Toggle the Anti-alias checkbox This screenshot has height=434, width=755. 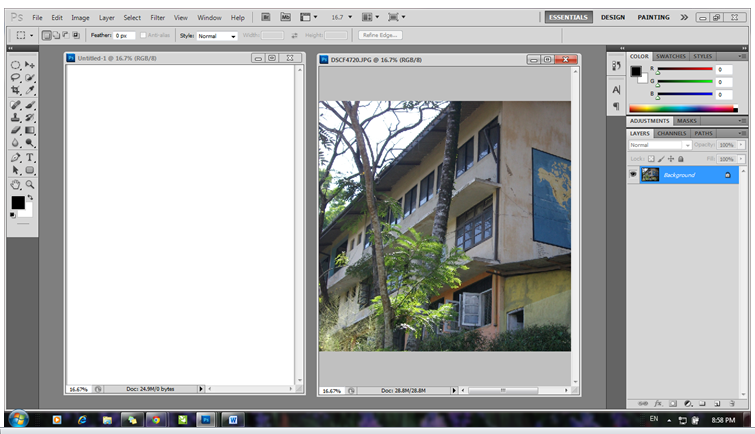143,35
